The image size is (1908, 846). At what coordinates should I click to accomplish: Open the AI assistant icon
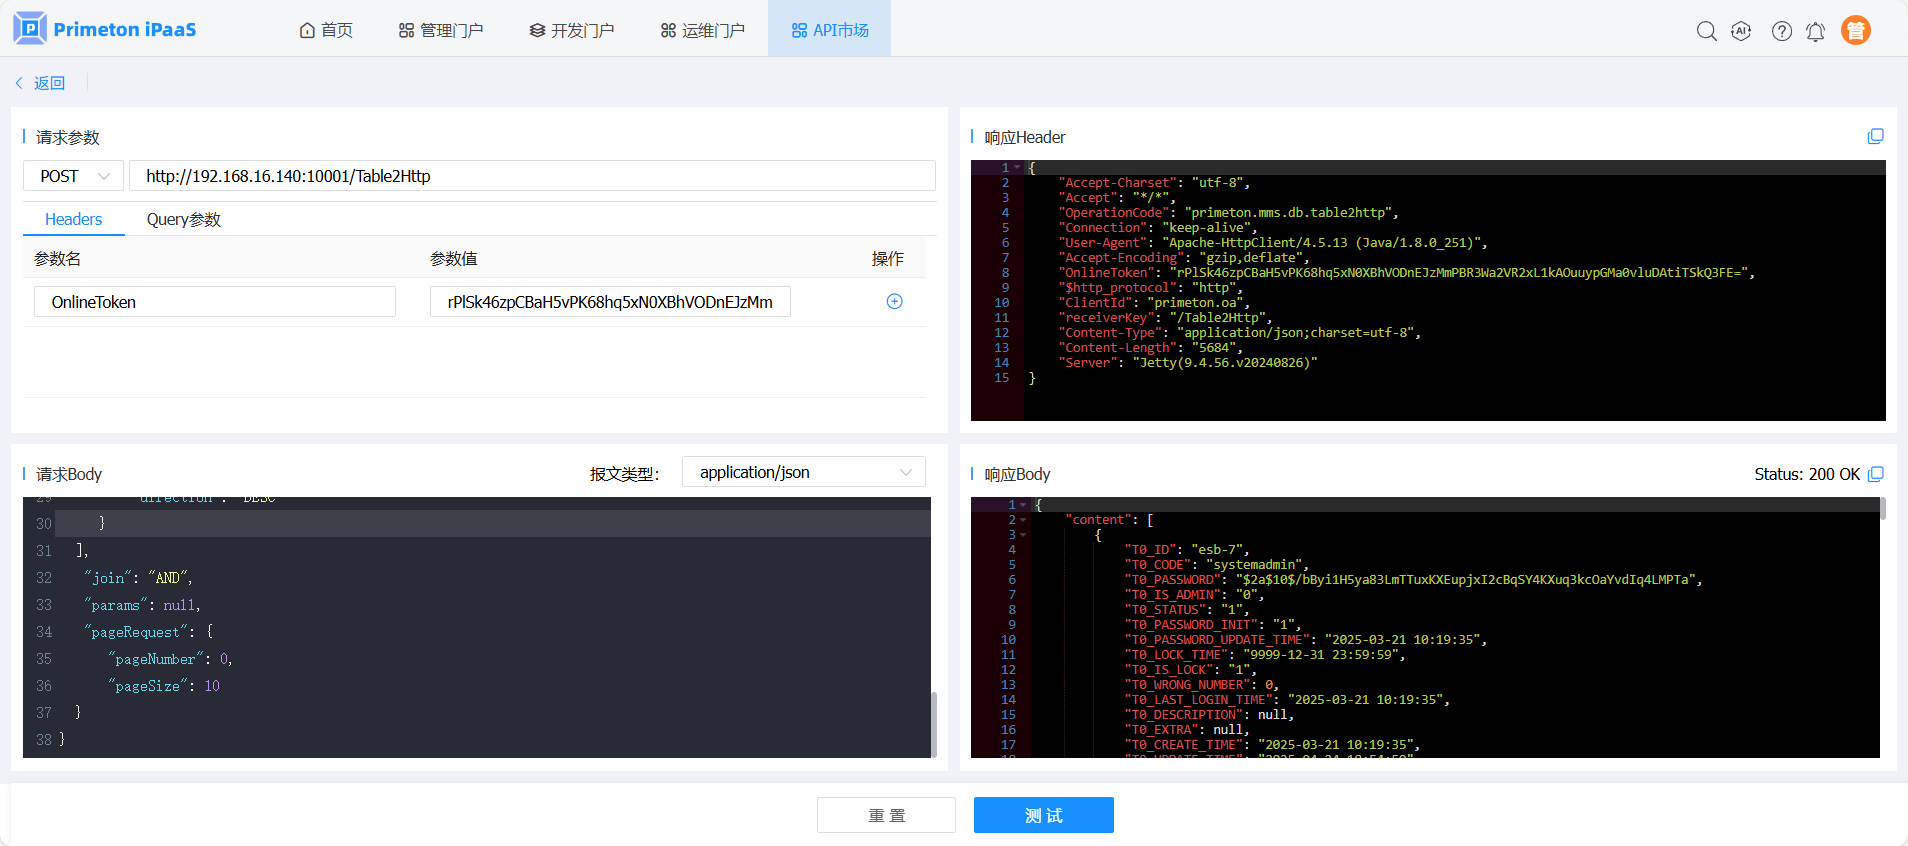(1741, 31)
